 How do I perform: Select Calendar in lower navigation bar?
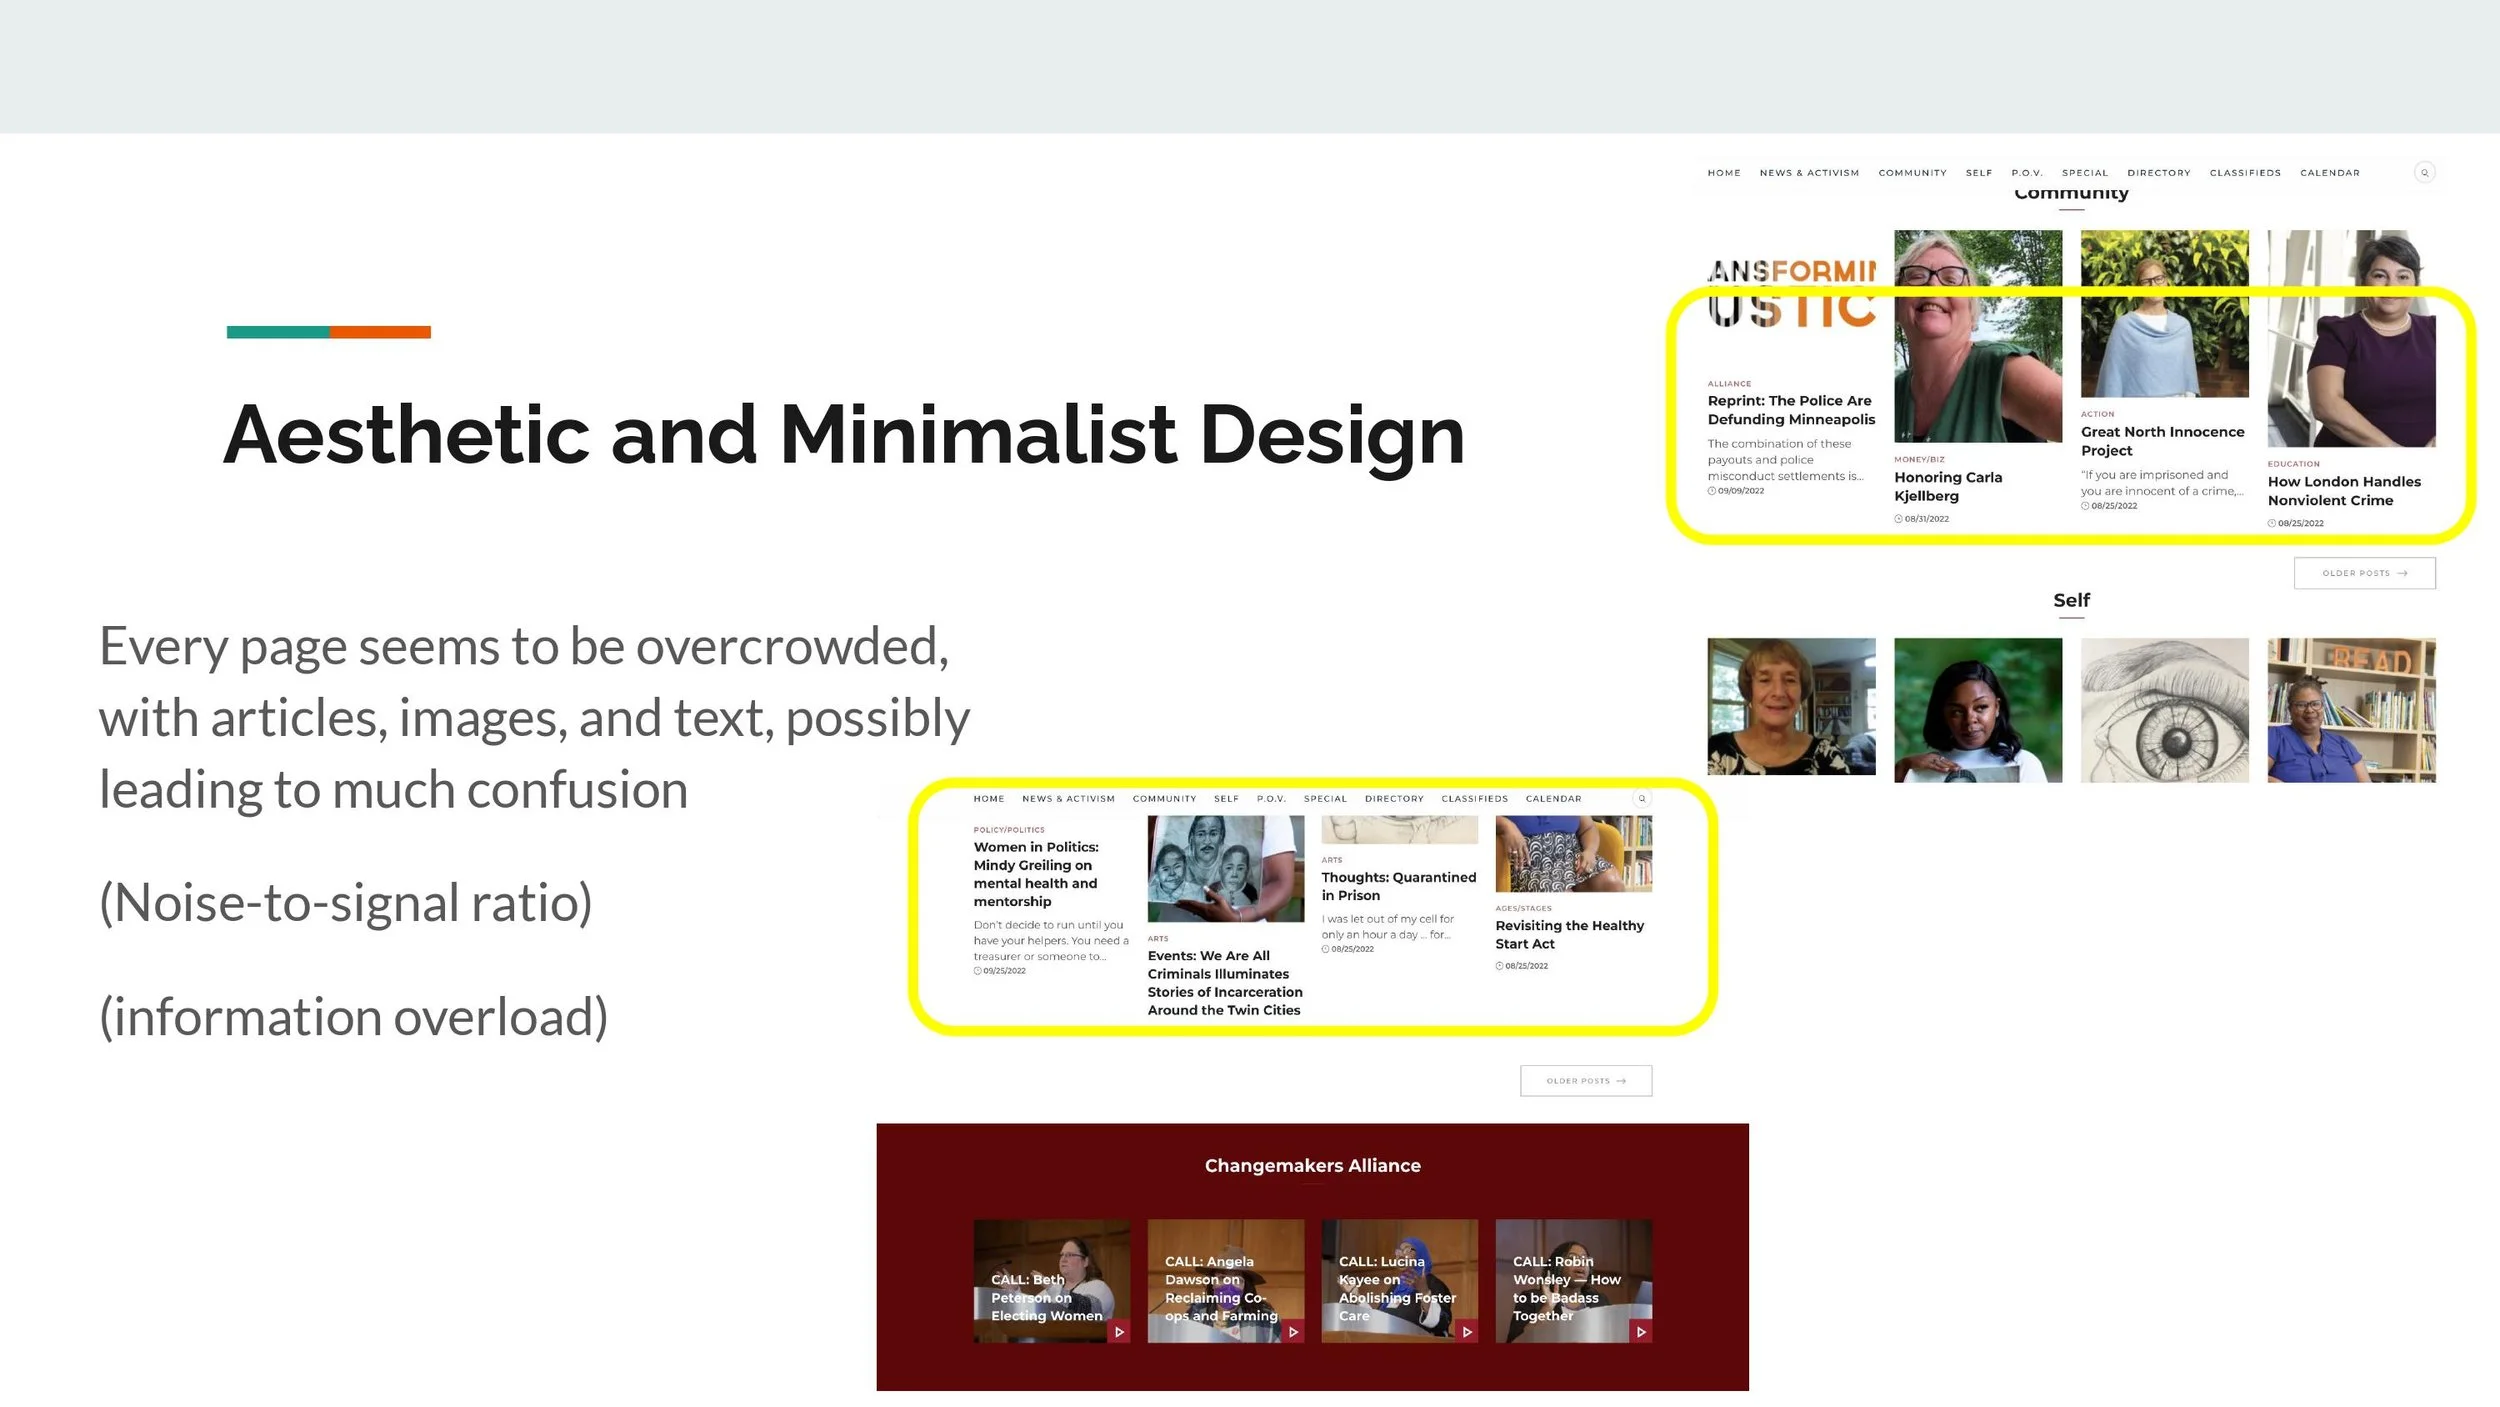click(x=1553, y=799)
